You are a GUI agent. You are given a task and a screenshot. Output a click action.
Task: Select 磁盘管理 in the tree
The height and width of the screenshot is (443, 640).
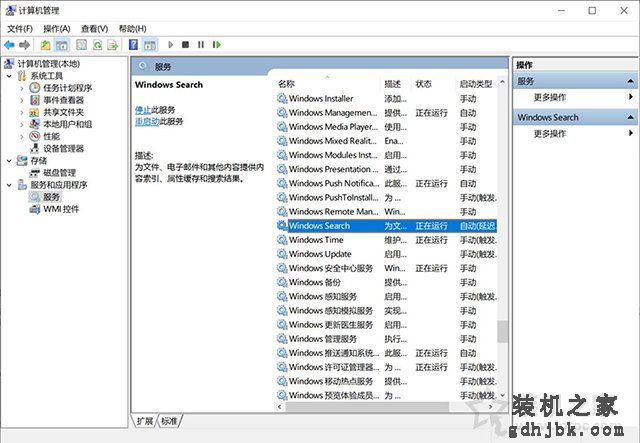point(59,173)
